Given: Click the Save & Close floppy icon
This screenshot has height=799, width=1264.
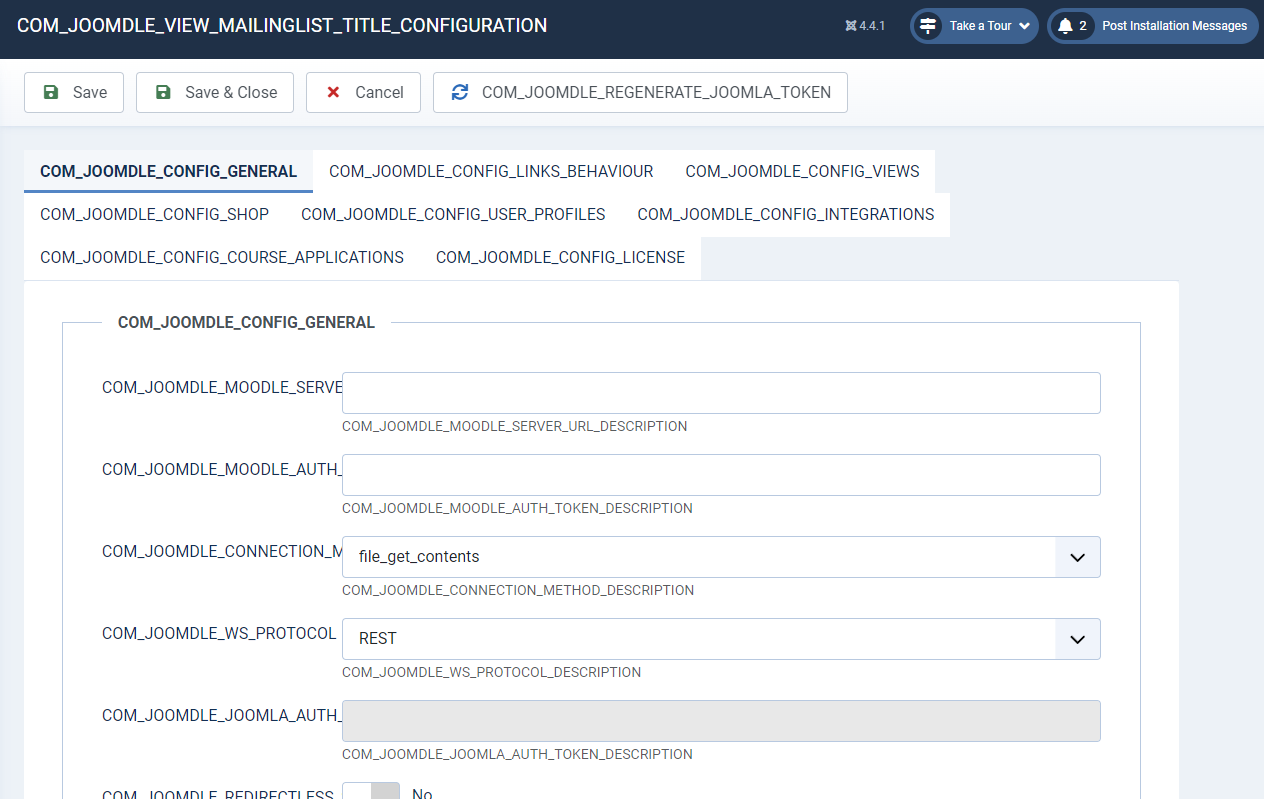Looking at the screenshot, I should click(163, 92).
